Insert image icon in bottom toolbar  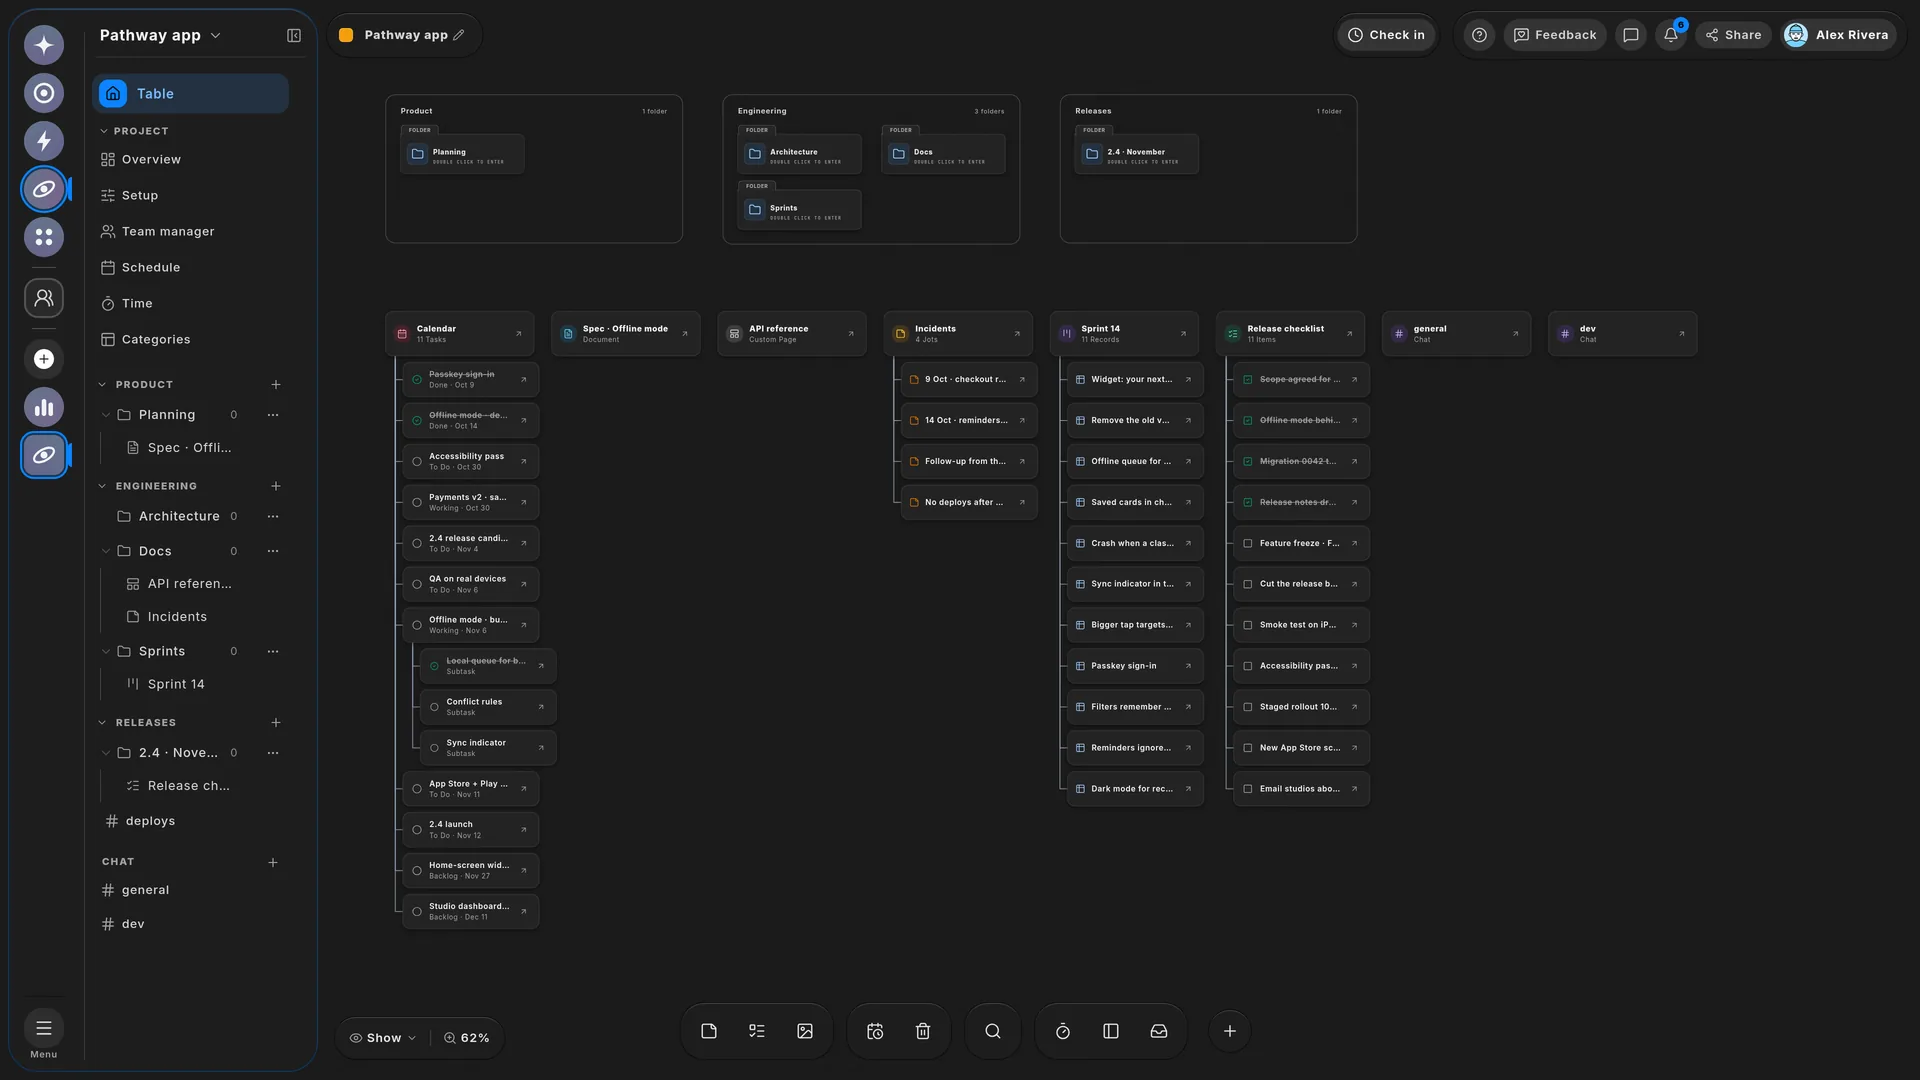(x=805, y=1031)
